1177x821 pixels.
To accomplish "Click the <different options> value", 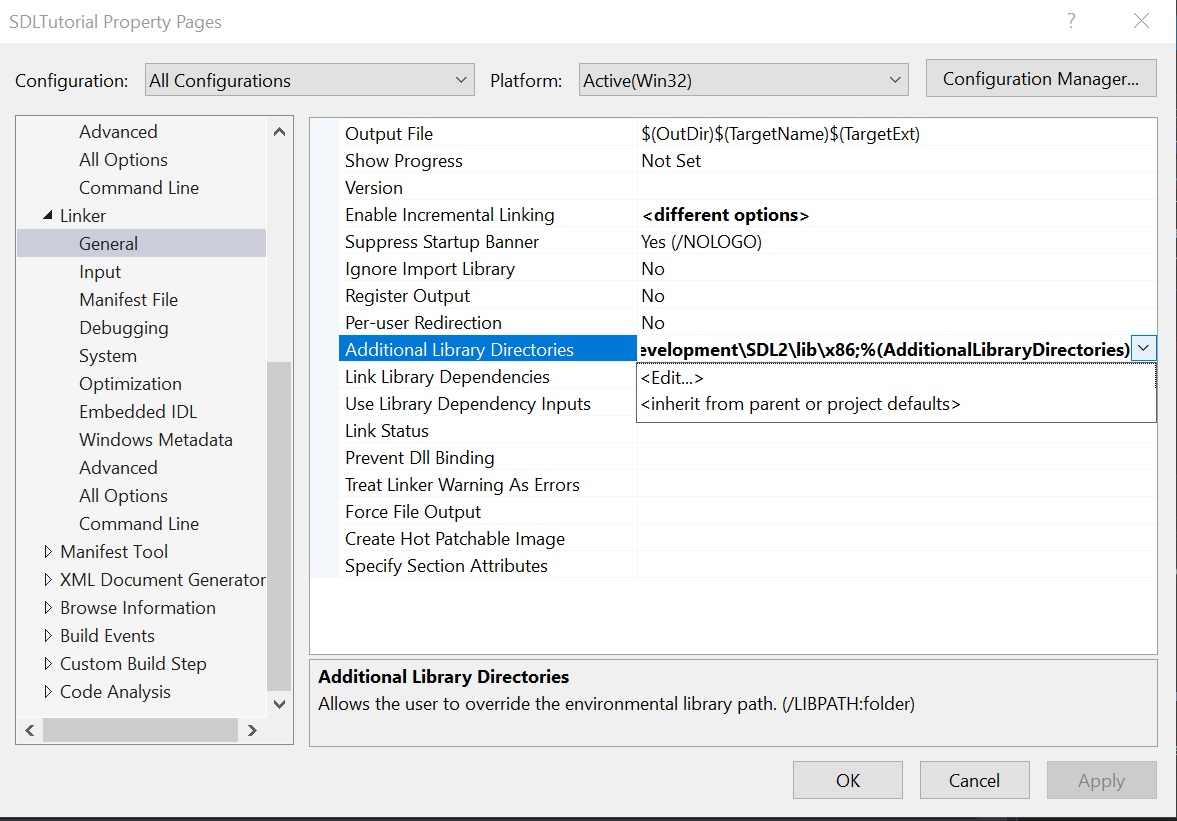I will tap(725, 215).
